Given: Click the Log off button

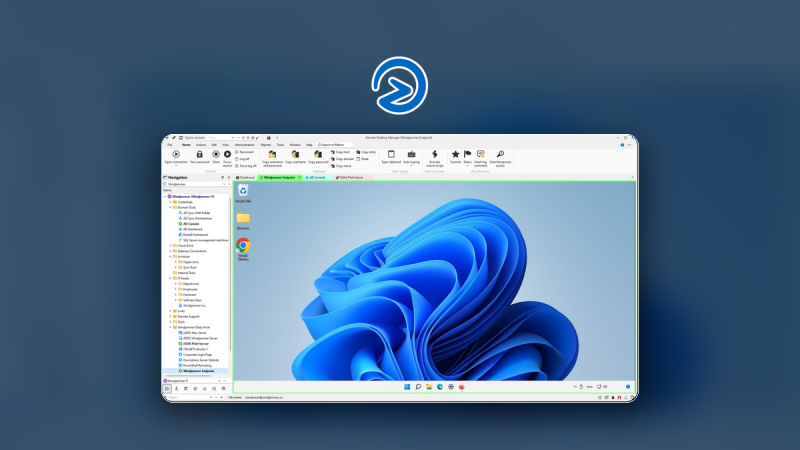Looking at the screenshot, I should (242, 159).
